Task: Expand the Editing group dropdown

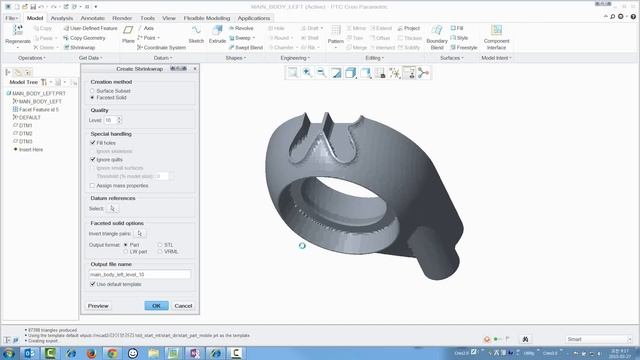Action: click(374, 58)
